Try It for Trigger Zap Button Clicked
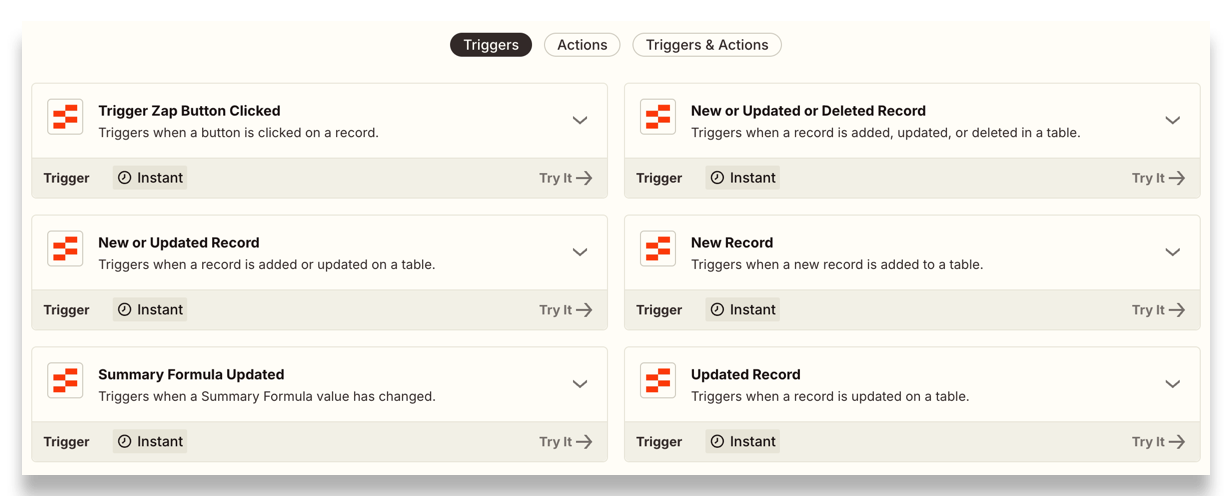The image size is (1230, 496). [566, 178]
